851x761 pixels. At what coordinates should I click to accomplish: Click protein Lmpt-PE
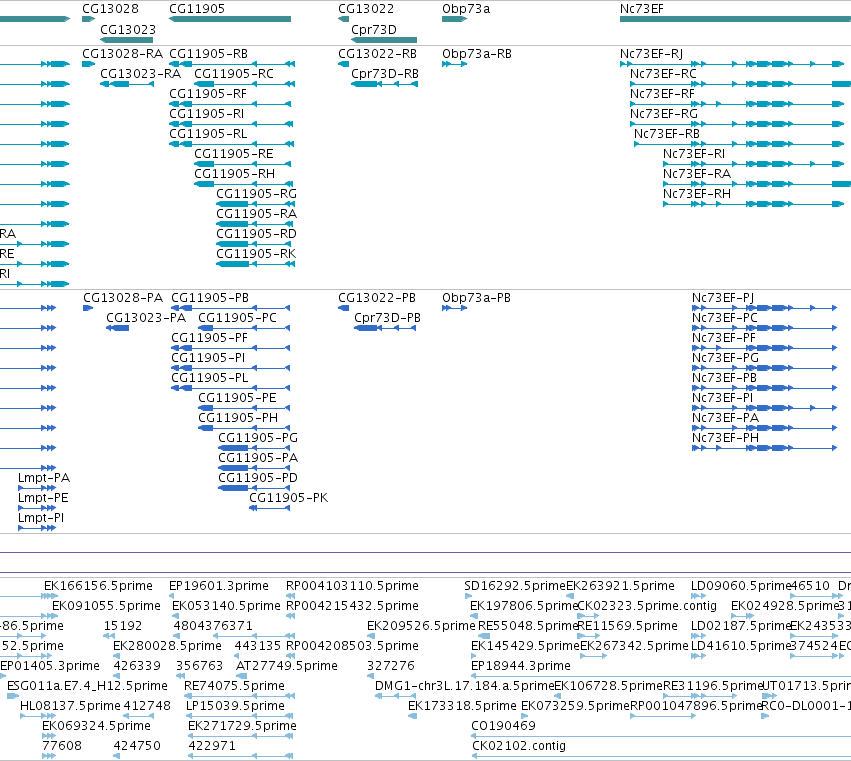(x=43, y=498)
